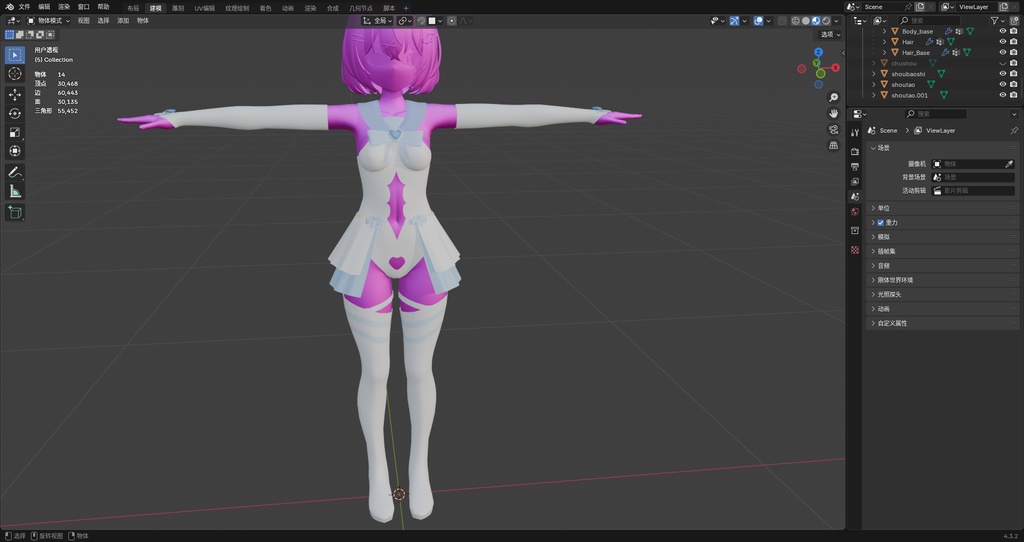Viewport: 1024px width, 542px height.
Task: Expand the shoutao tree item
Action: [874, 84]
